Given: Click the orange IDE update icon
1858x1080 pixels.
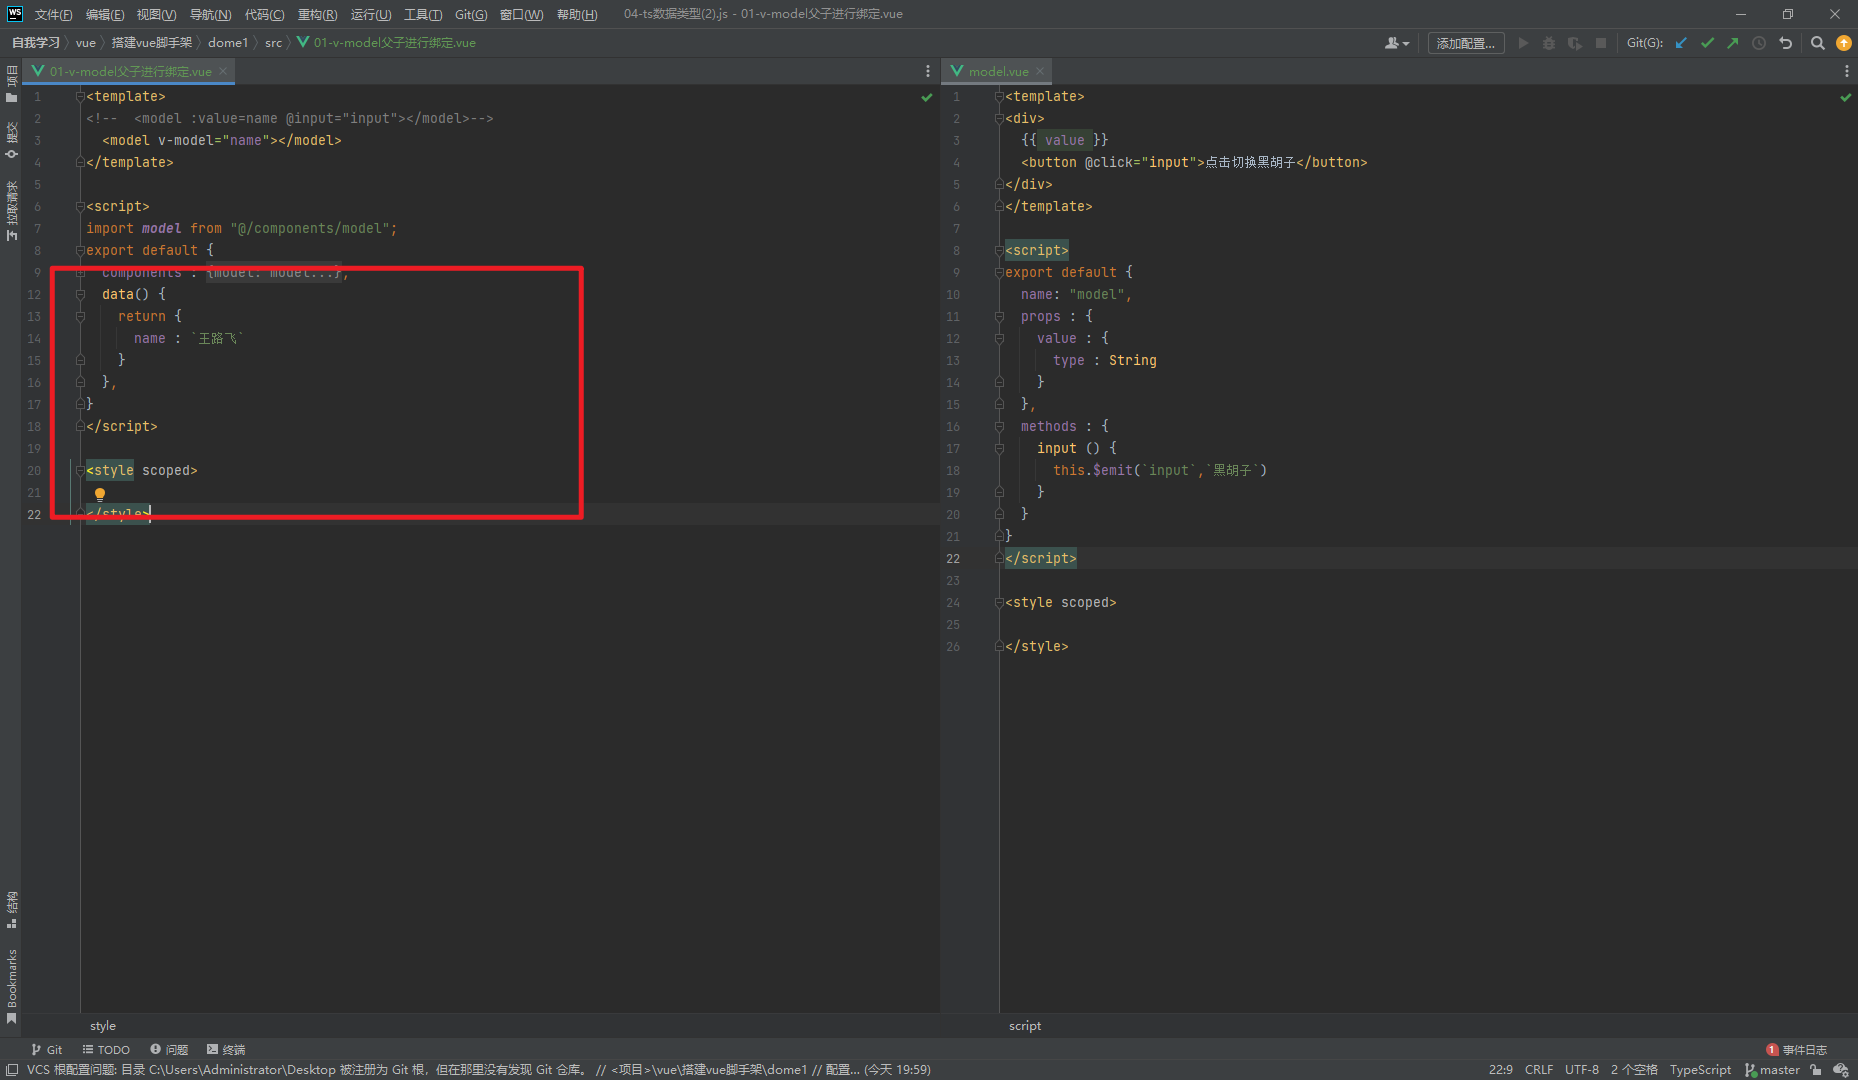Looking at the screenshot, I should pyautogui.click(x=1844, y=43).
